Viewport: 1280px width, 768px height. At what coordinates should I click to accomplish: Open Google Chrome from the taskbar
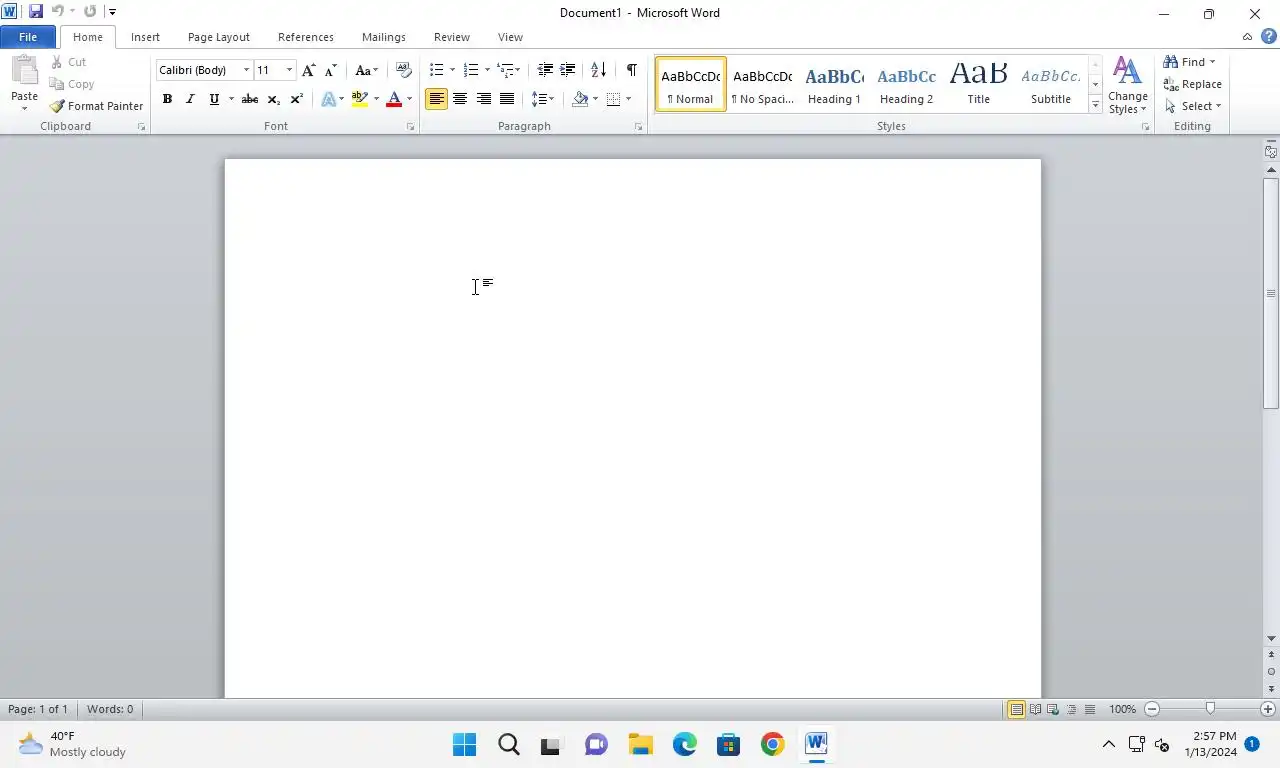pyautogui.click(x=772, y=744)
